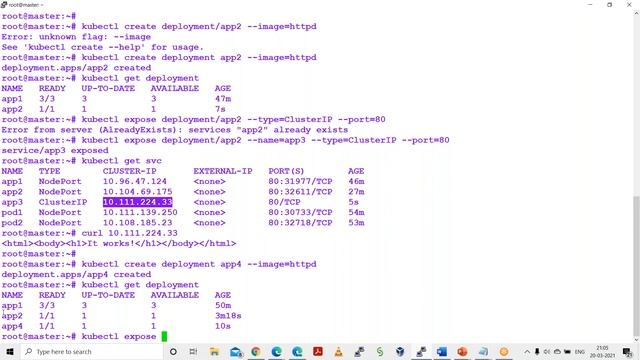Open the notepad-like app icon
640x360 pixels.
pyautogui.click(x=483, y=351)
